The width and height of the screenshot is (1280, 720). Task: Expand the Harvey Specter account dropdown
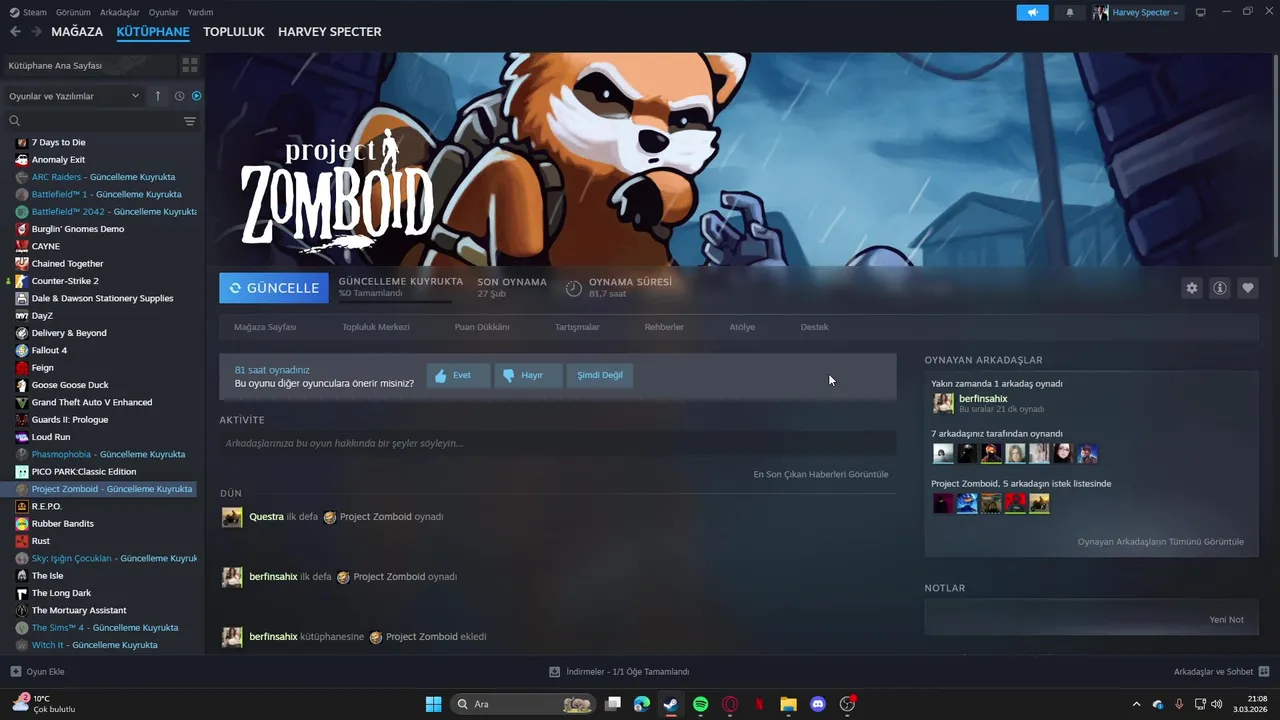coord(1137,12)
